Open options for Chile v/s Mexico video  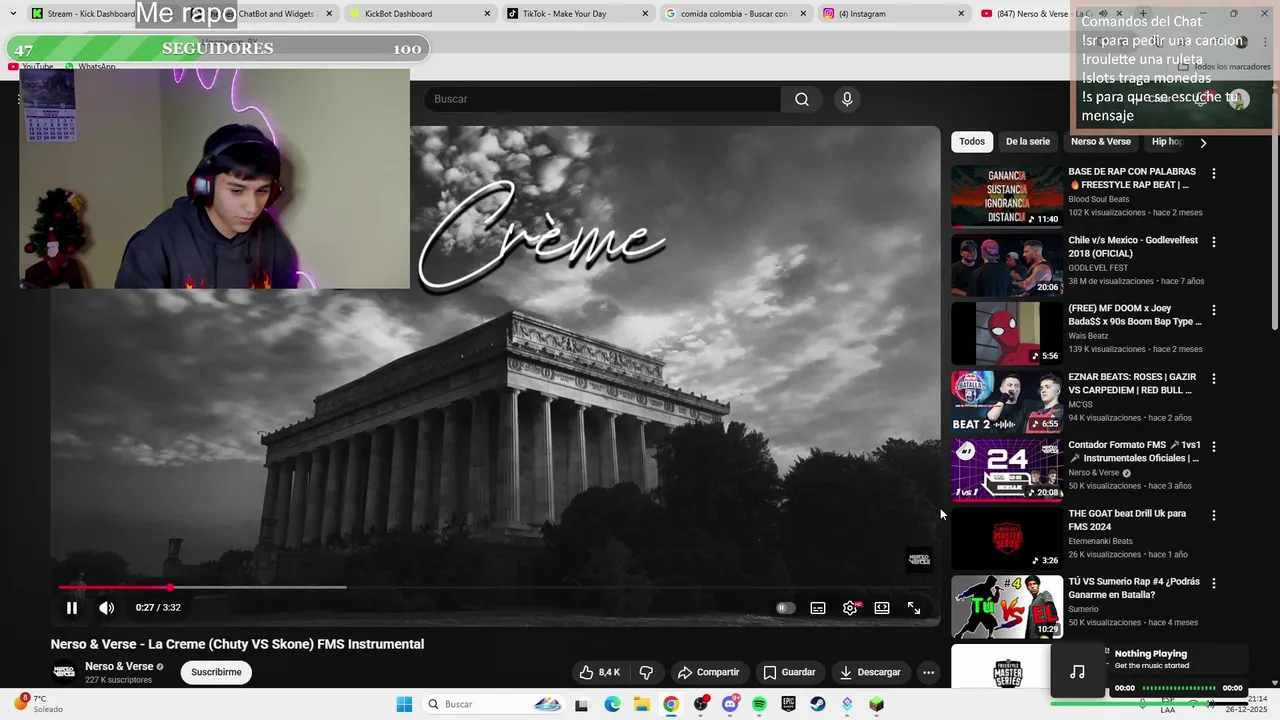(1214, 242)
